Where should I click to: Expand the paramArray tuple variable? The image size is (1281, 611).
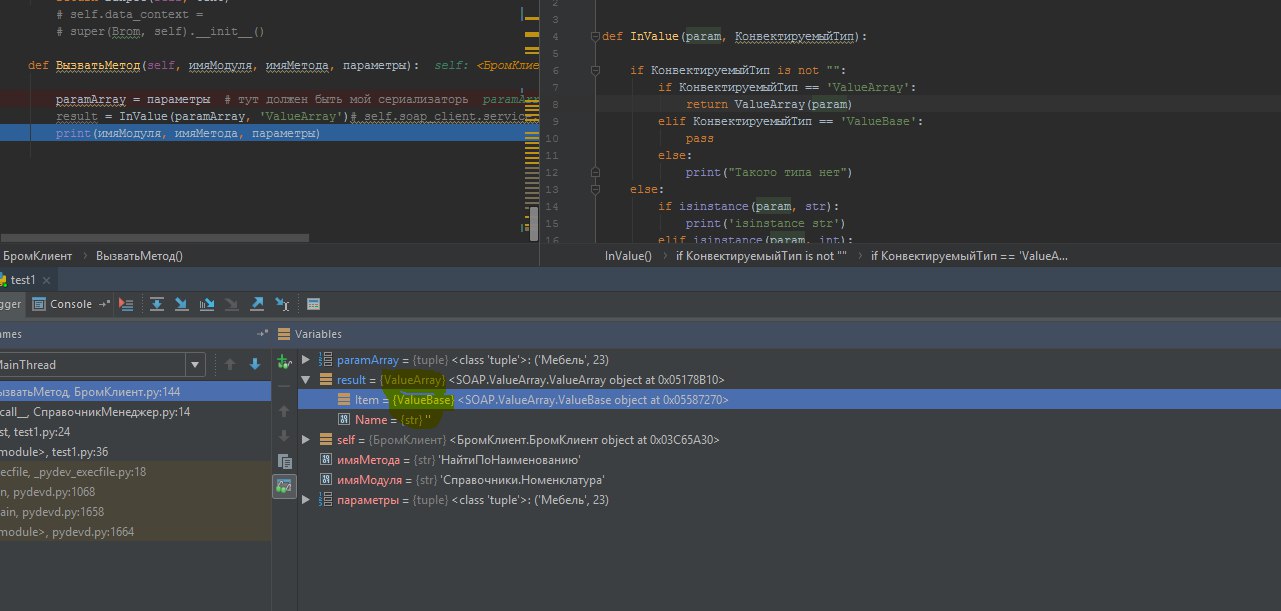[306, 360]
